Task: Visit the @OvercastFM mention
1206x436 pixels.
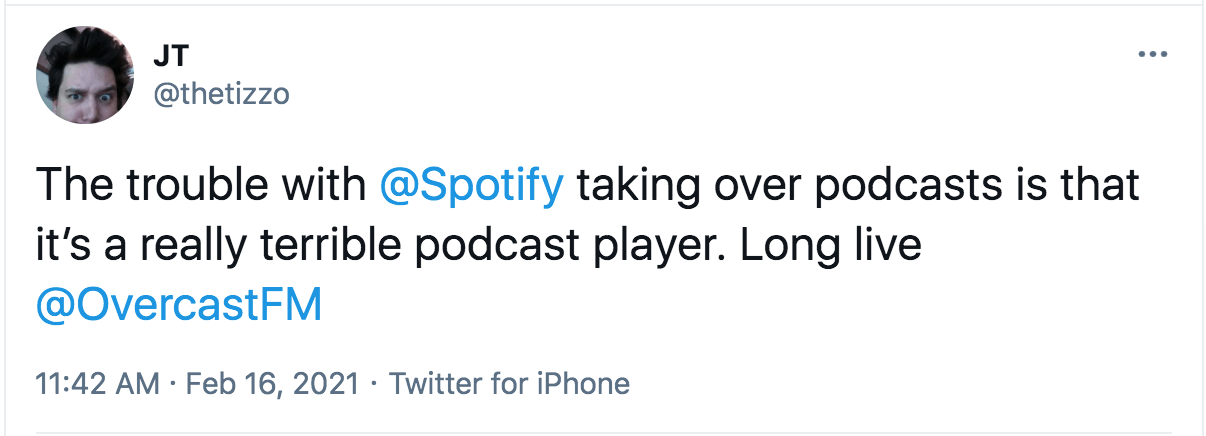Action: click(179, 305)
